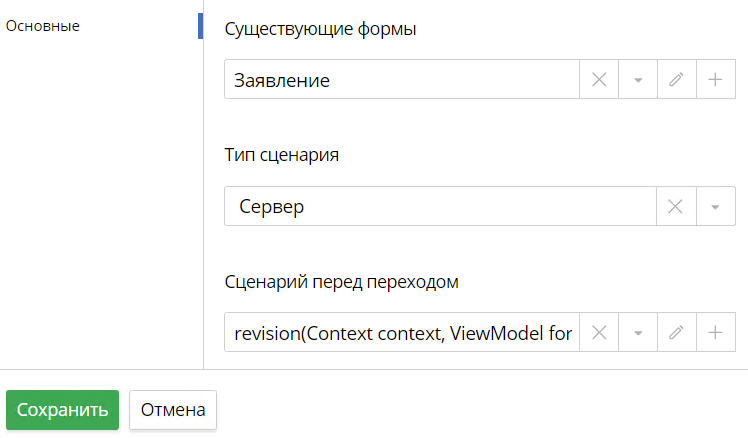Clear the Тип сценария selection

(x=675, y=207)
